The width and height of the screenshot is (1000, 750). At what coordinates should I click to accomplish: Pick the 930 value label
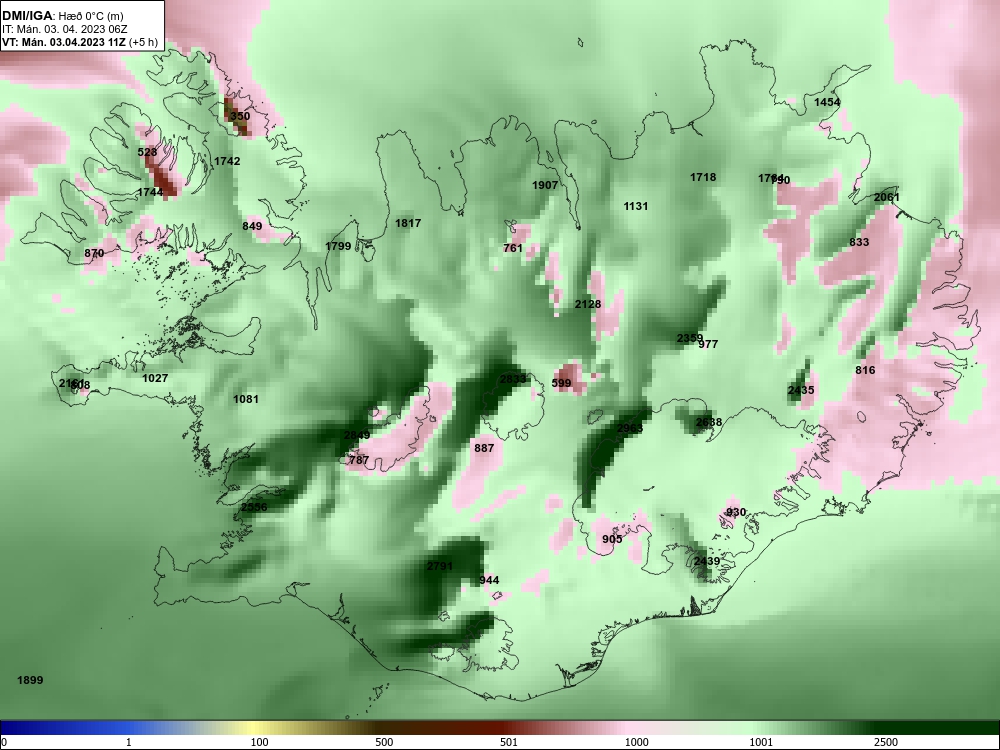coord(735,512)
